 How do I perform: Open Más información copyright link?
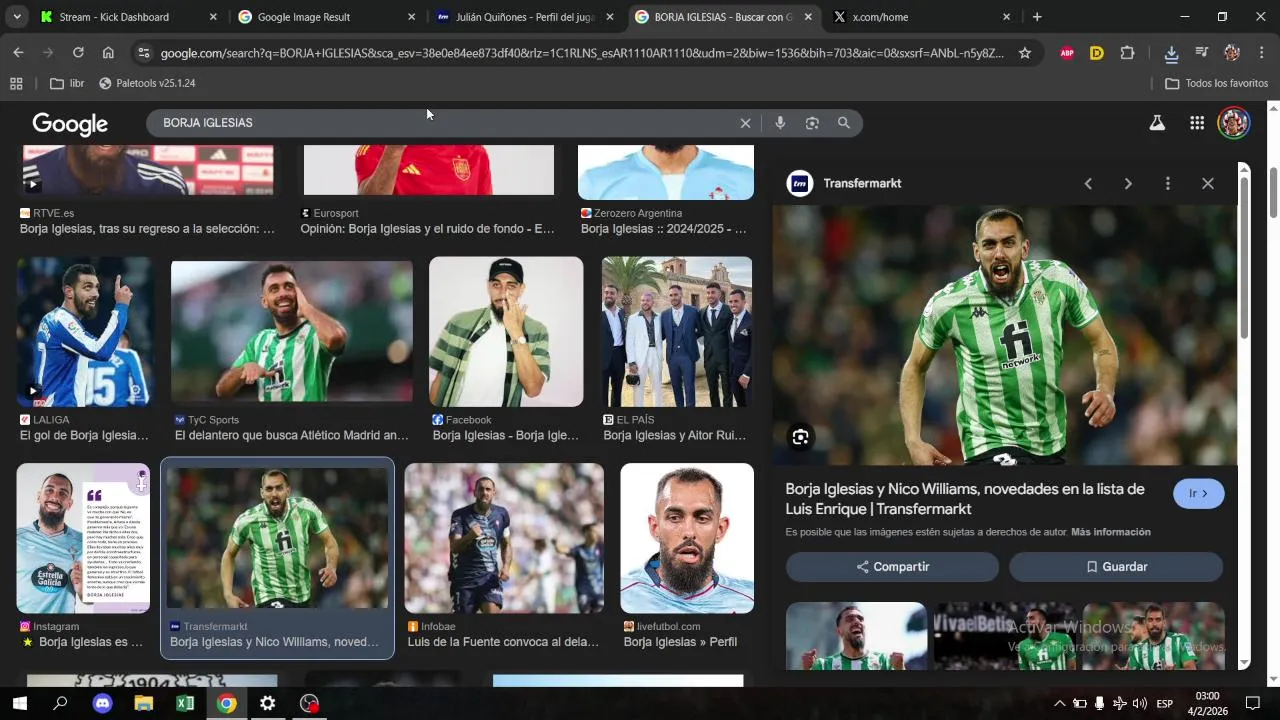tap(1111, 533)
